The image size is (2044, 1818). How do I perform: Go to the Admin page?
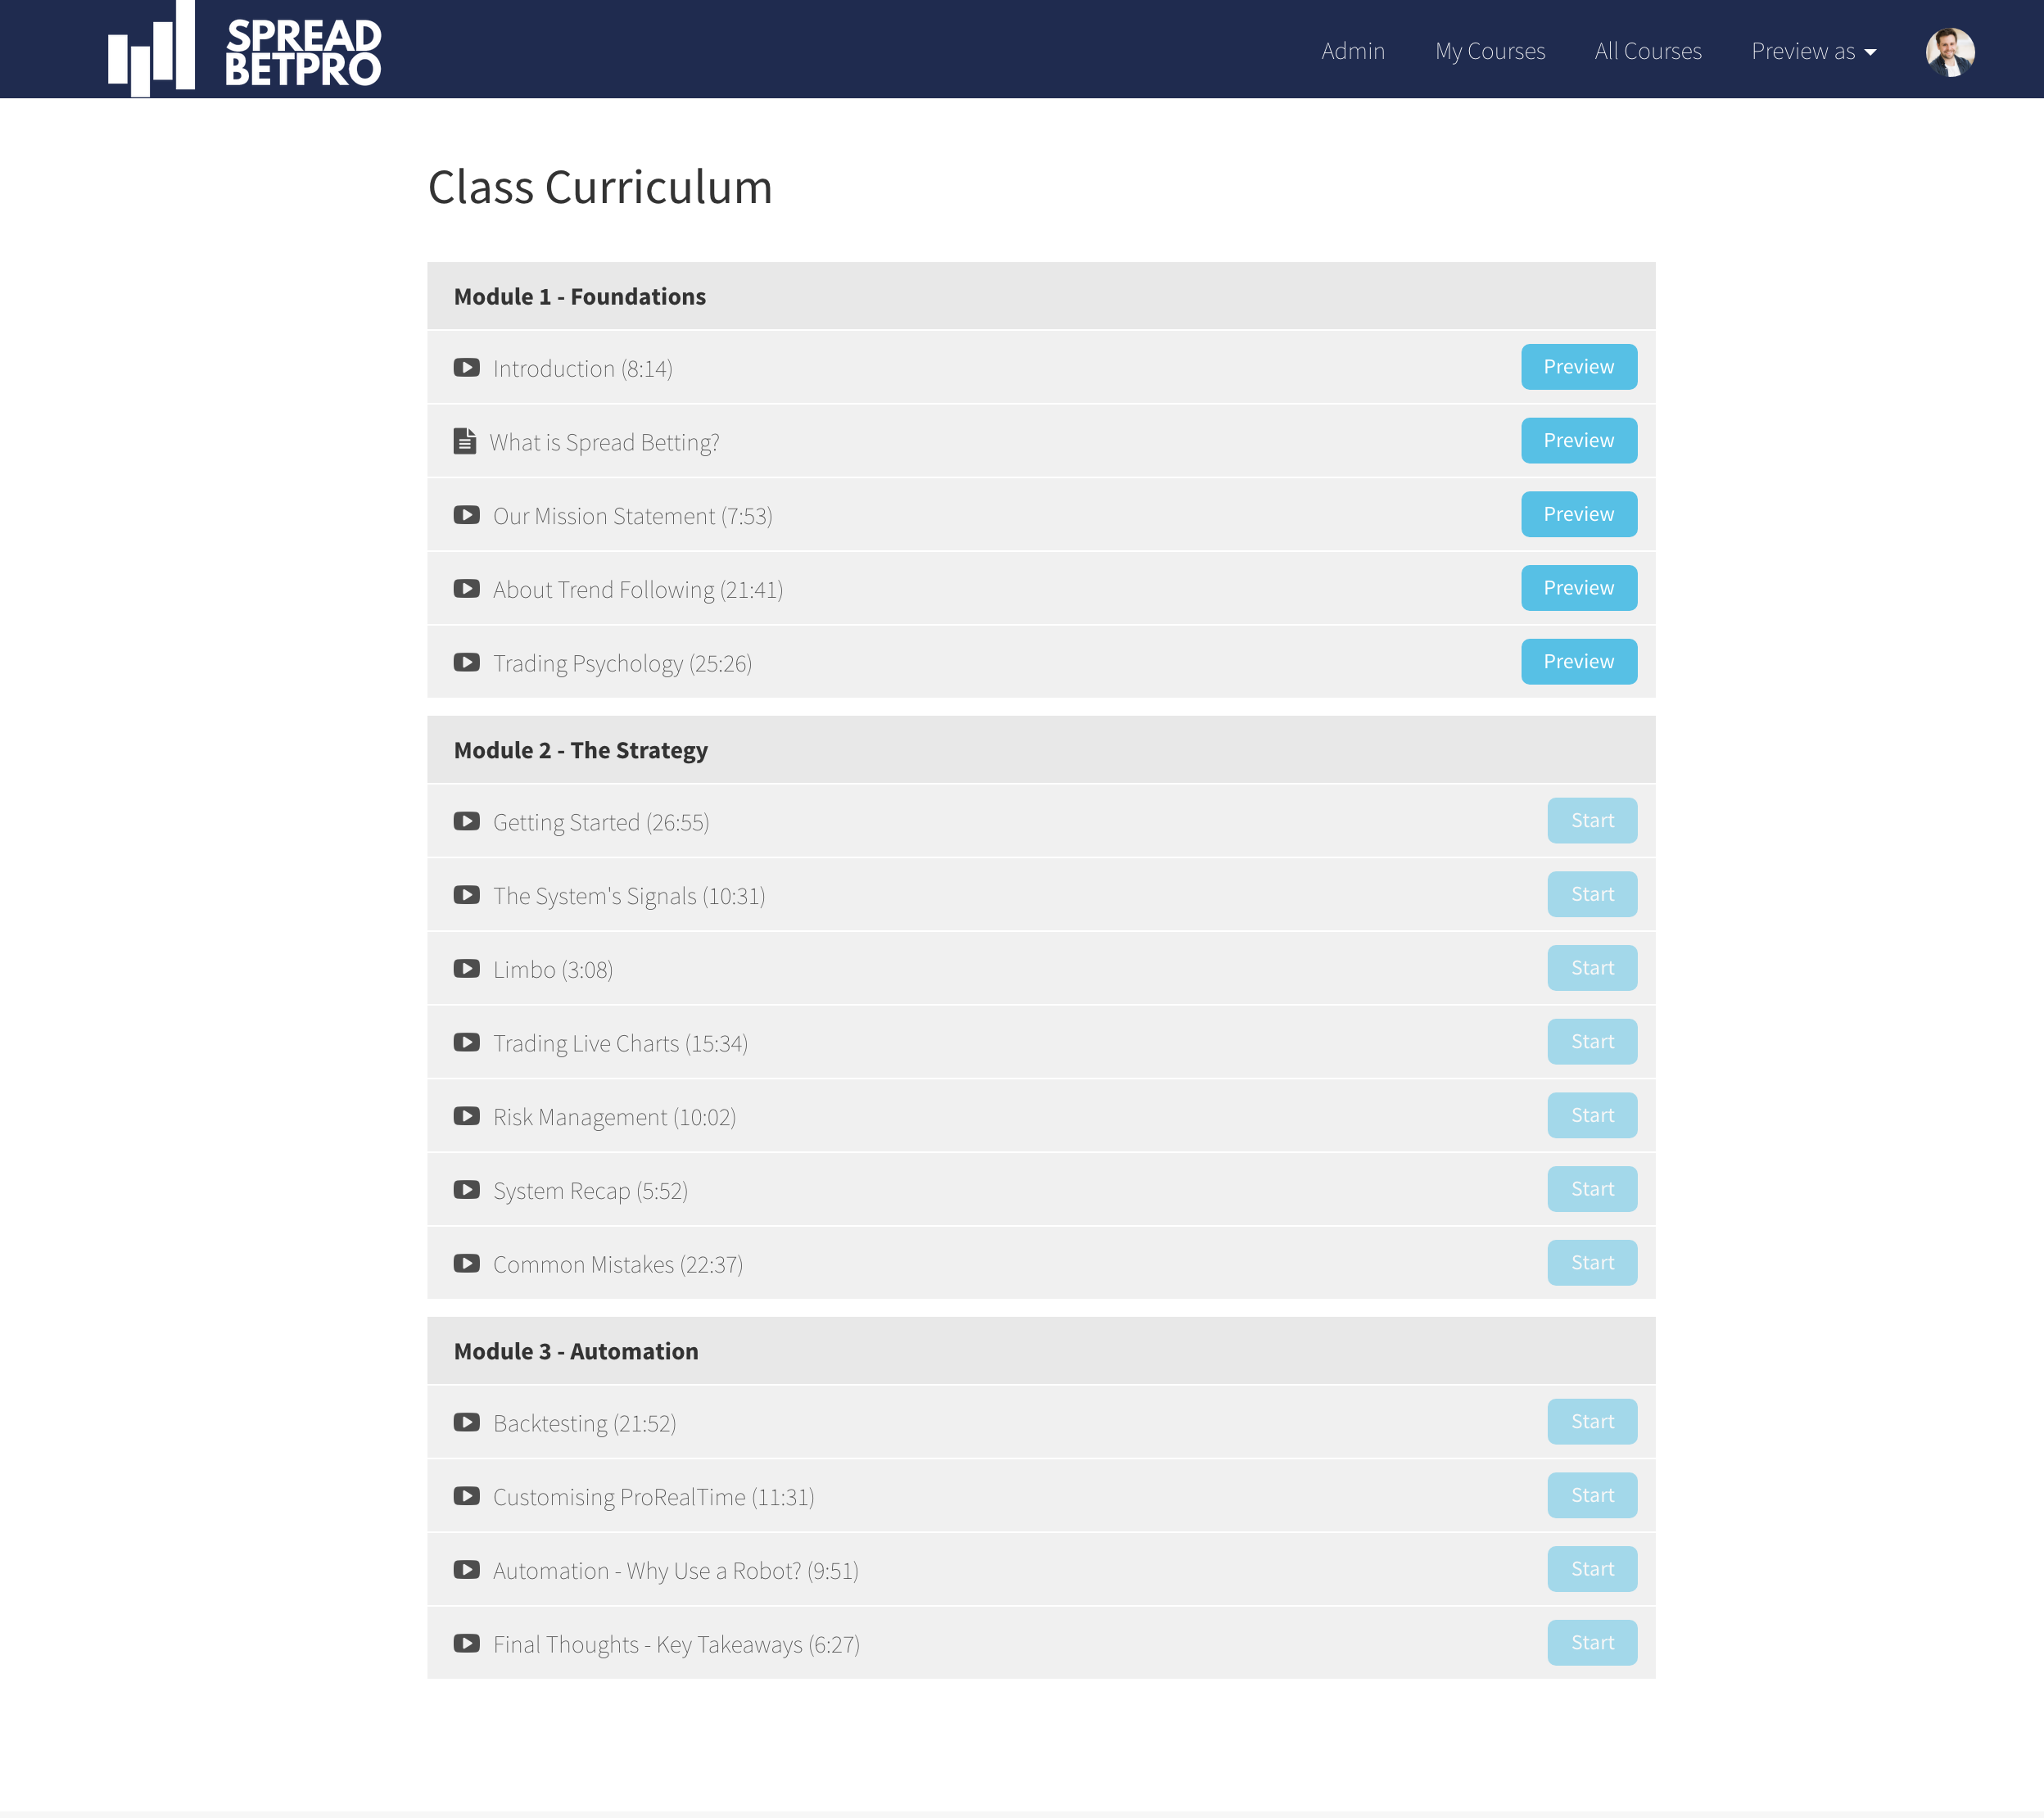pos(1352,51)
